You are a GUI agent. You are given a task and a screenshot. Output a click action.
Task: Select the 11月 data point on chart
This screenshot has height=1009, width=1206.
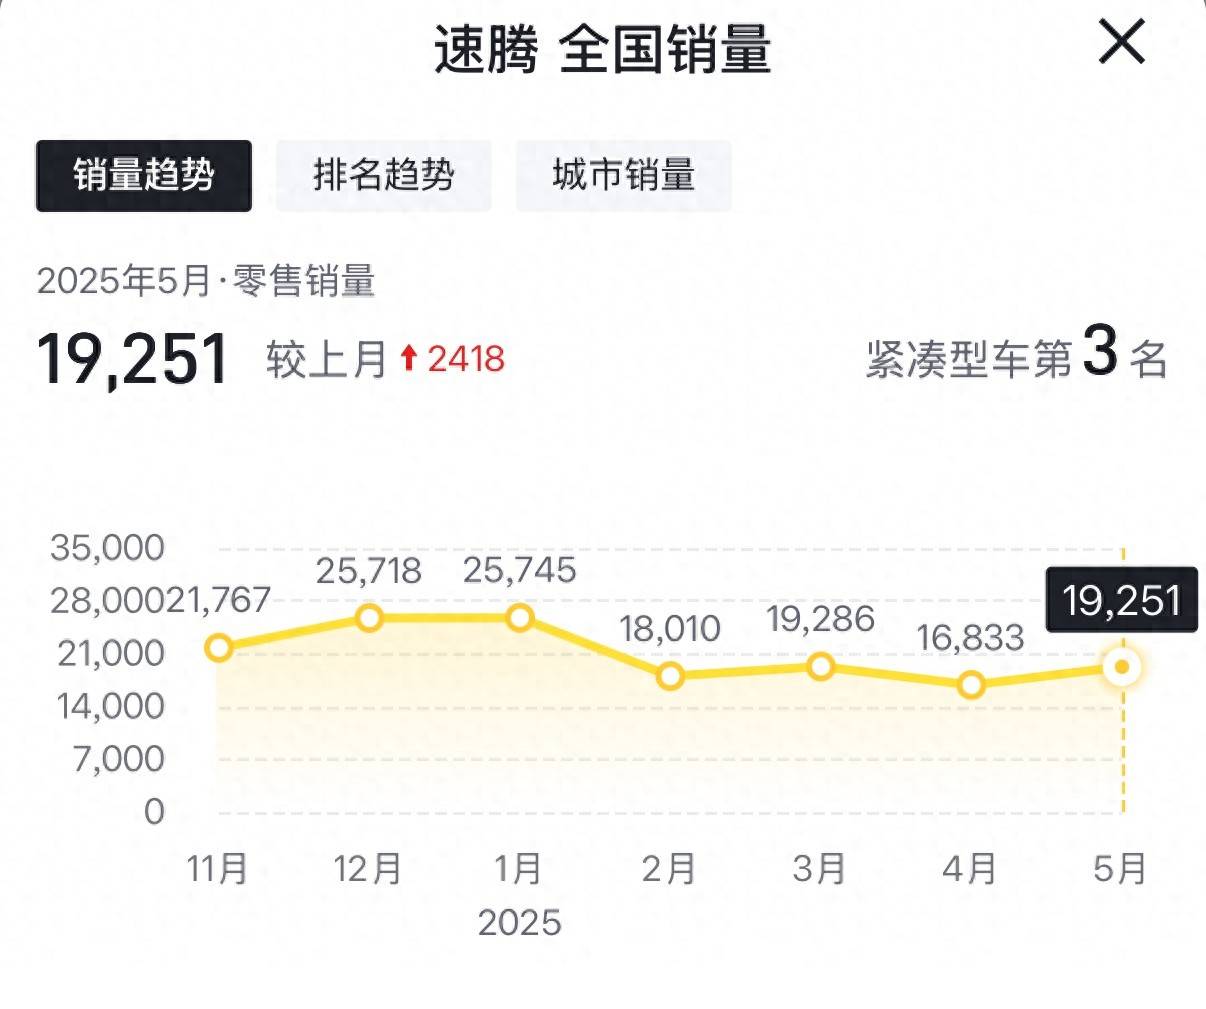tap(219, 648)
